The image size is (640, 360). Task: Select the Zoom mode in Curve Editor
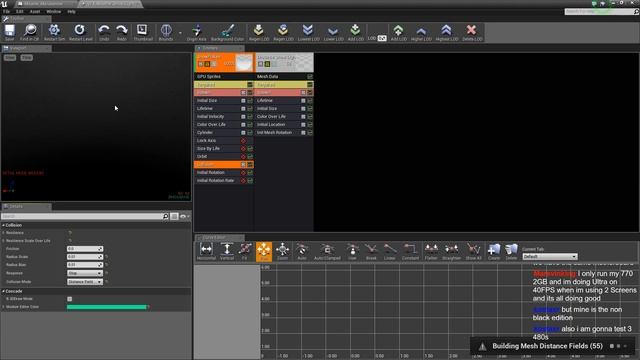pyautogui.click(x=282, y=251)
